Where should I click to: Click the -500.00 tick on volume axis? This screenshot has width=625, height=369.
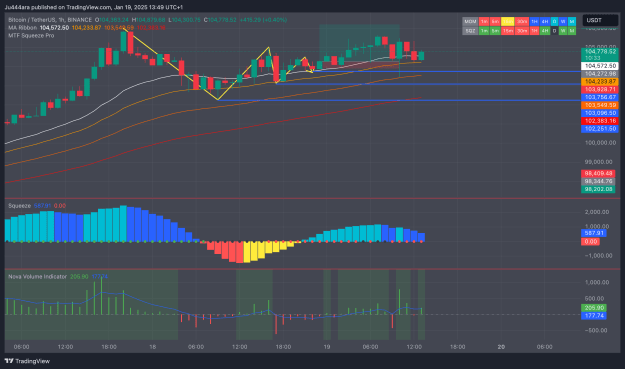[597, 330]
